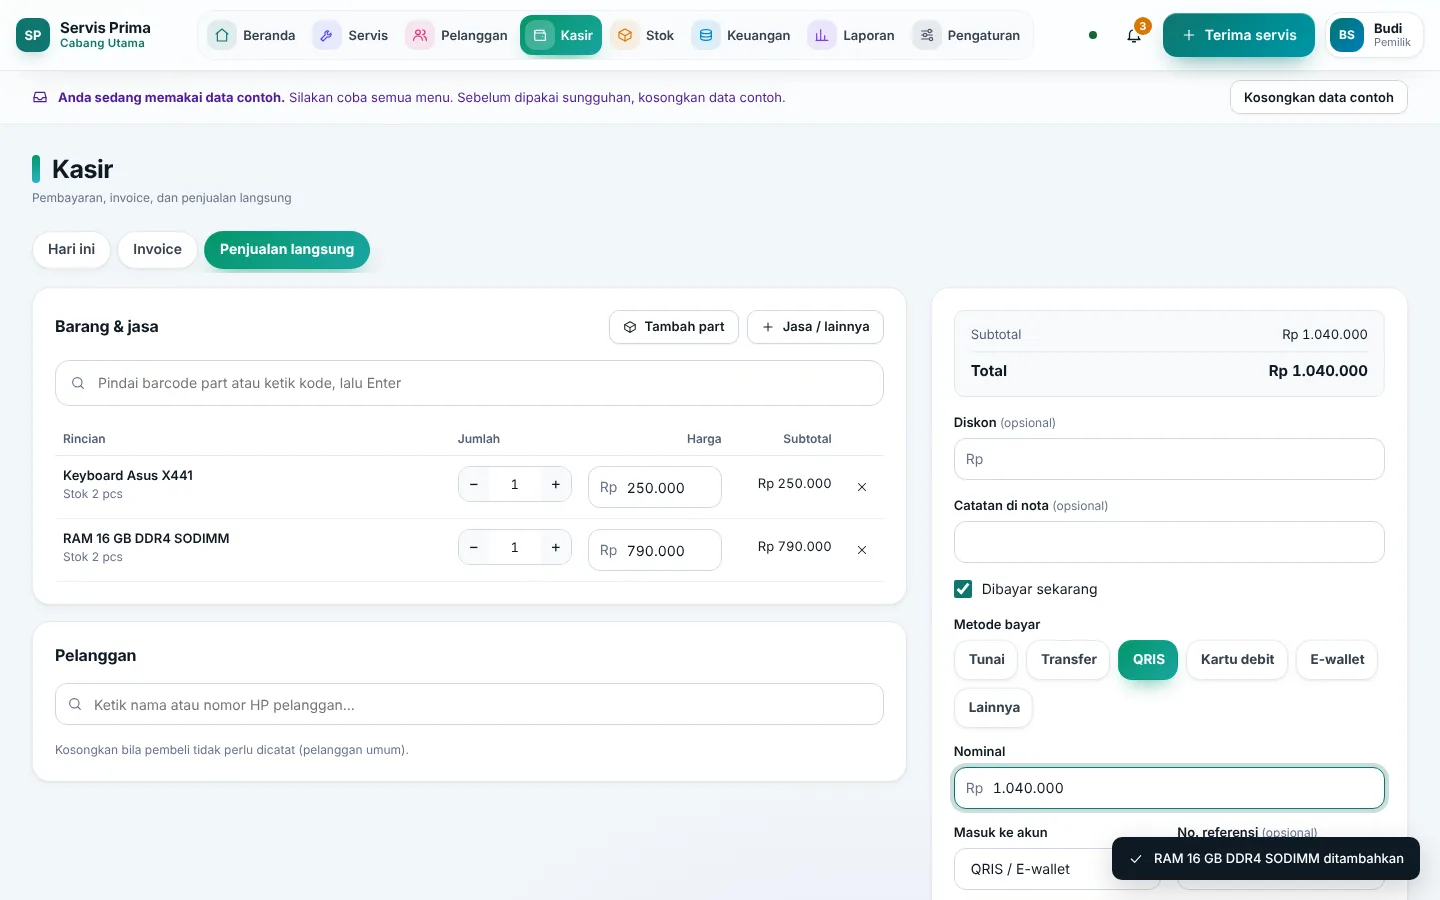Viewport: 1440px width, 900px height.
Task: Toggle the Dibayar sekarang checkbox
Action: click(963, 589)
